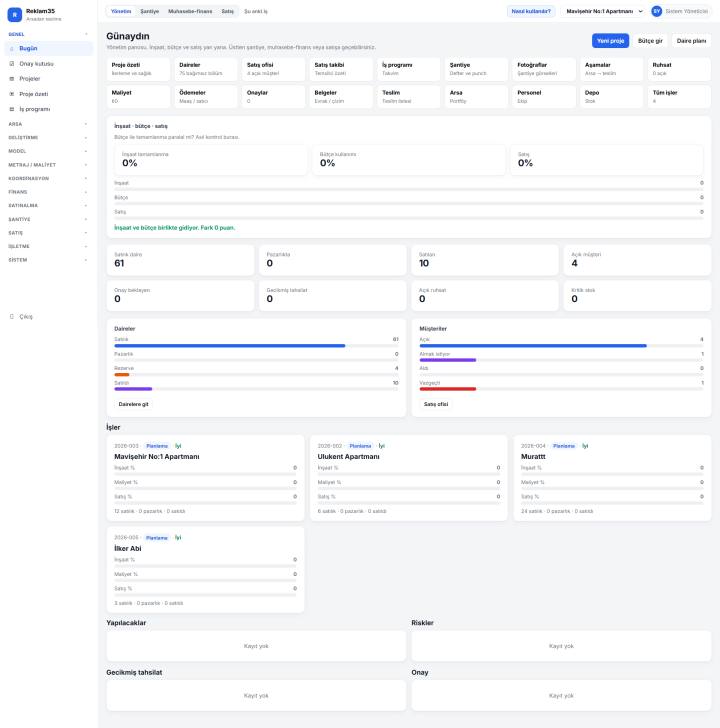720x728 pixels.
Task: Open the Tüm işler shortcut card
Action: point(679,97)
